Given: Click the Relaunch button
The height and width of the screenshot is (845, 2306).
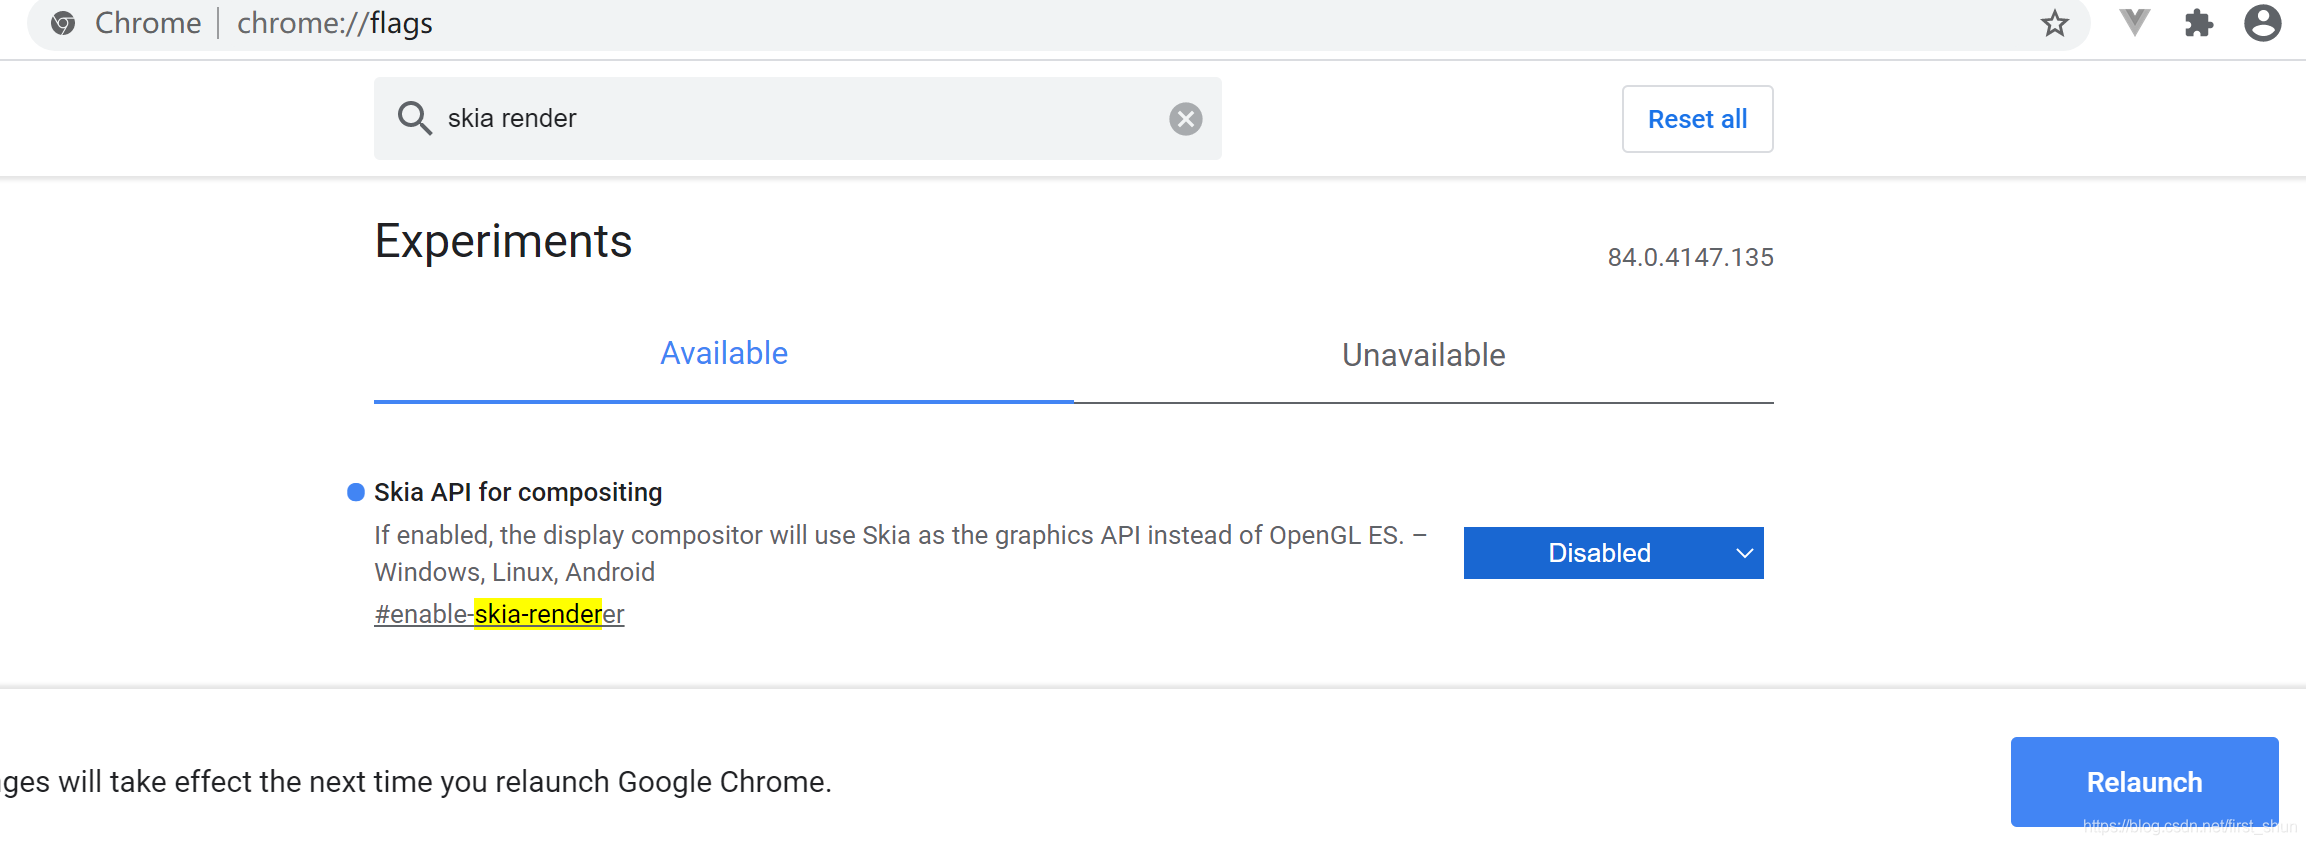Looking at the screenshot, I should point(2144,782).
